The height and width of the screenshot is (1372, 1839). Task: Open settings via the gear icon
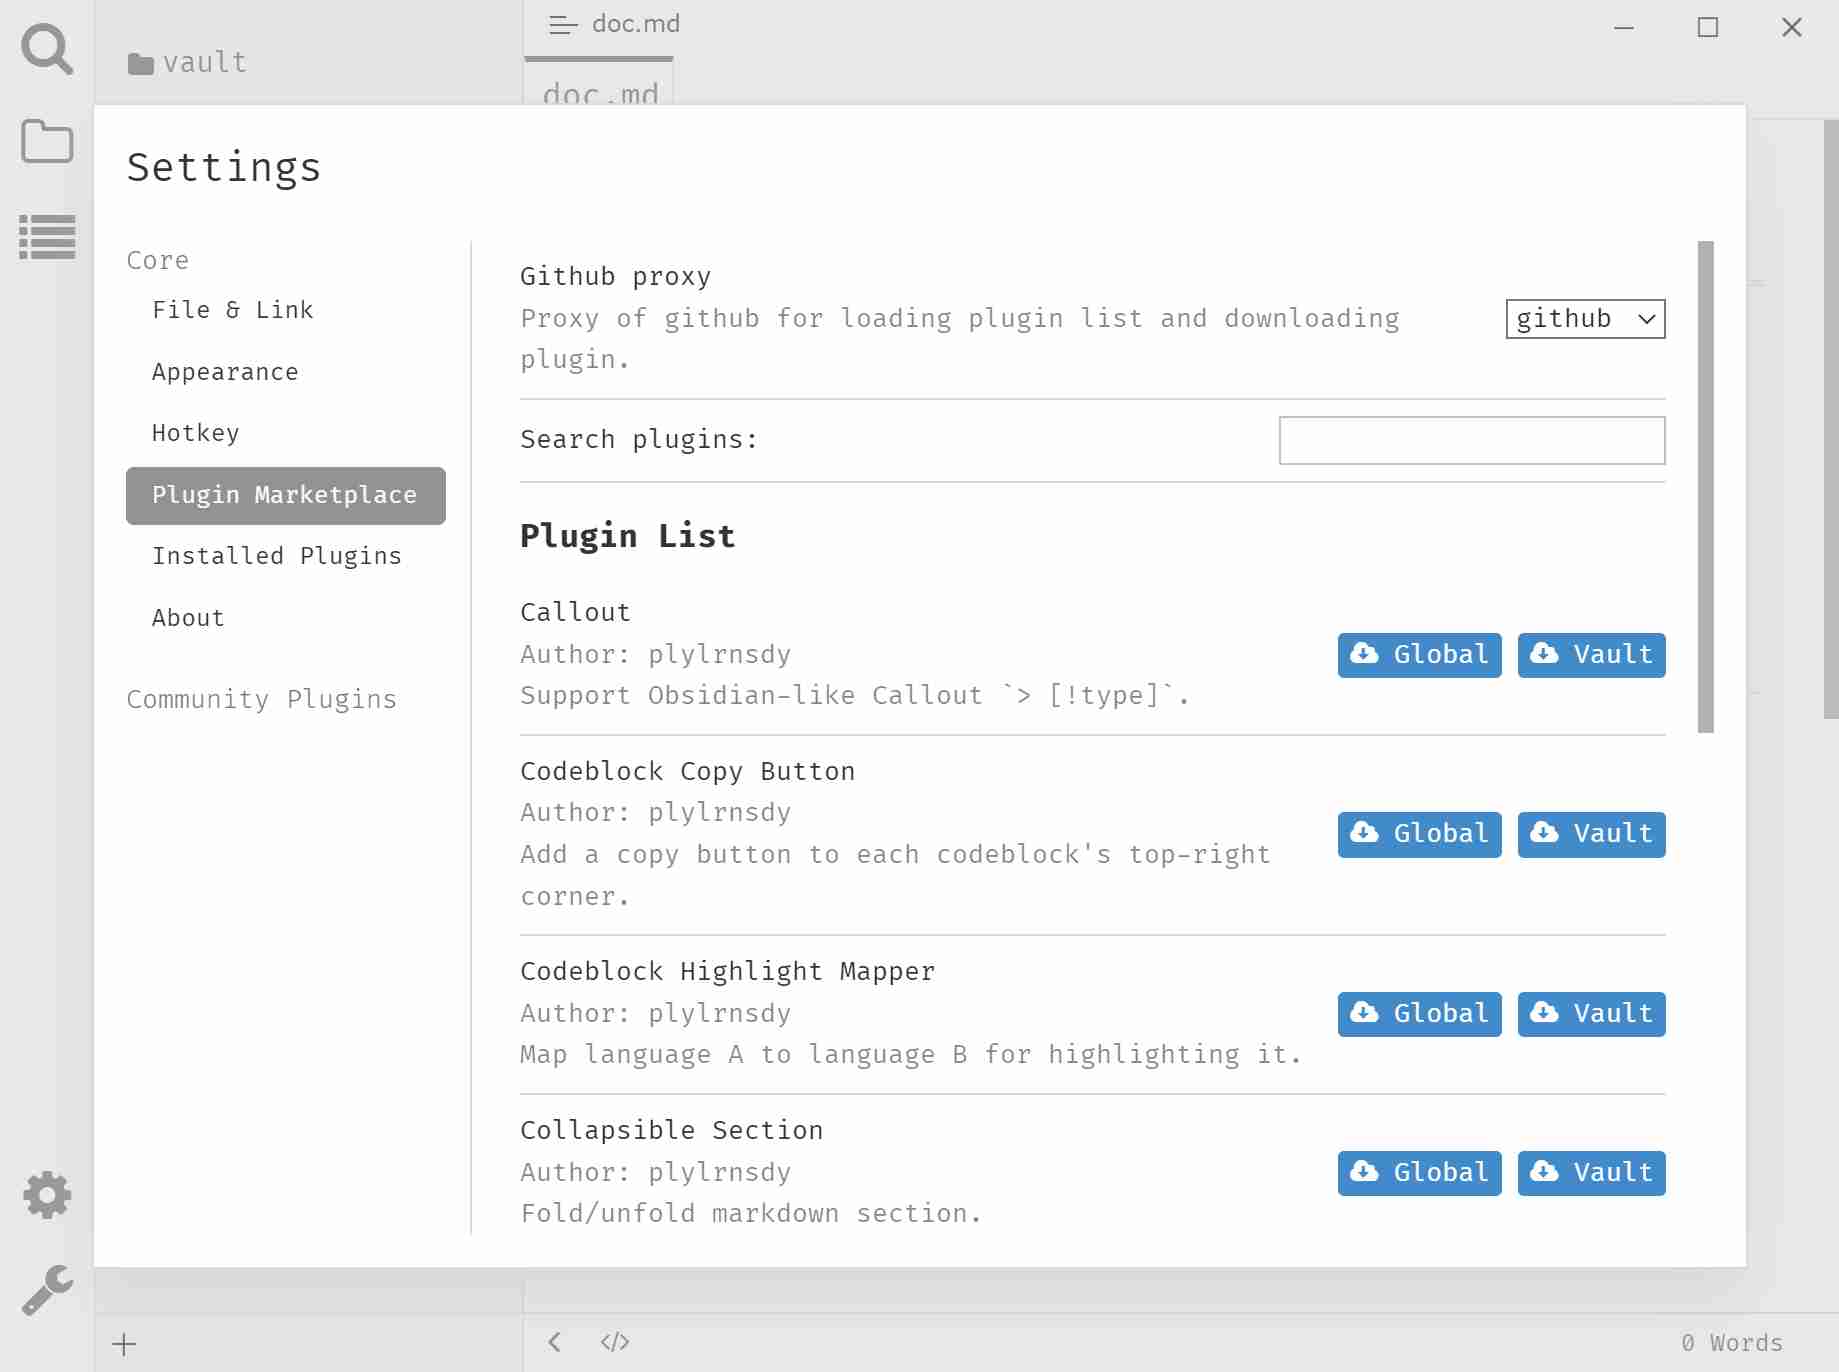pos(46,1193)
